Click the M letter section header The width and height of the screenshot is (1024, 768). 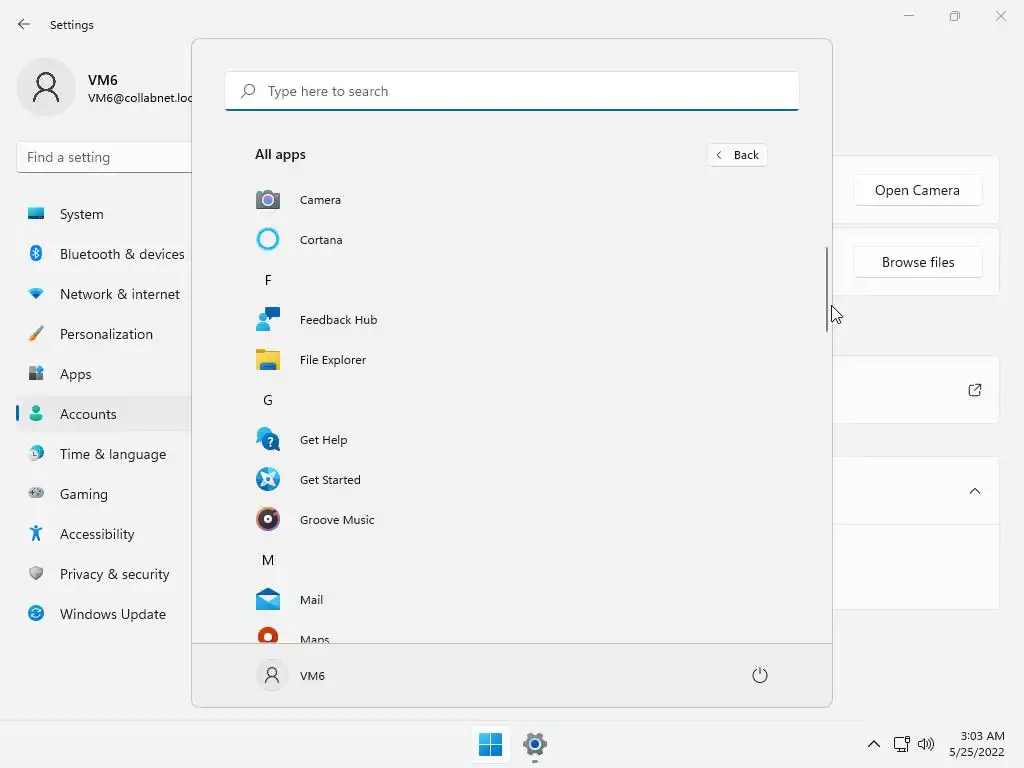(x=268, y=560)
